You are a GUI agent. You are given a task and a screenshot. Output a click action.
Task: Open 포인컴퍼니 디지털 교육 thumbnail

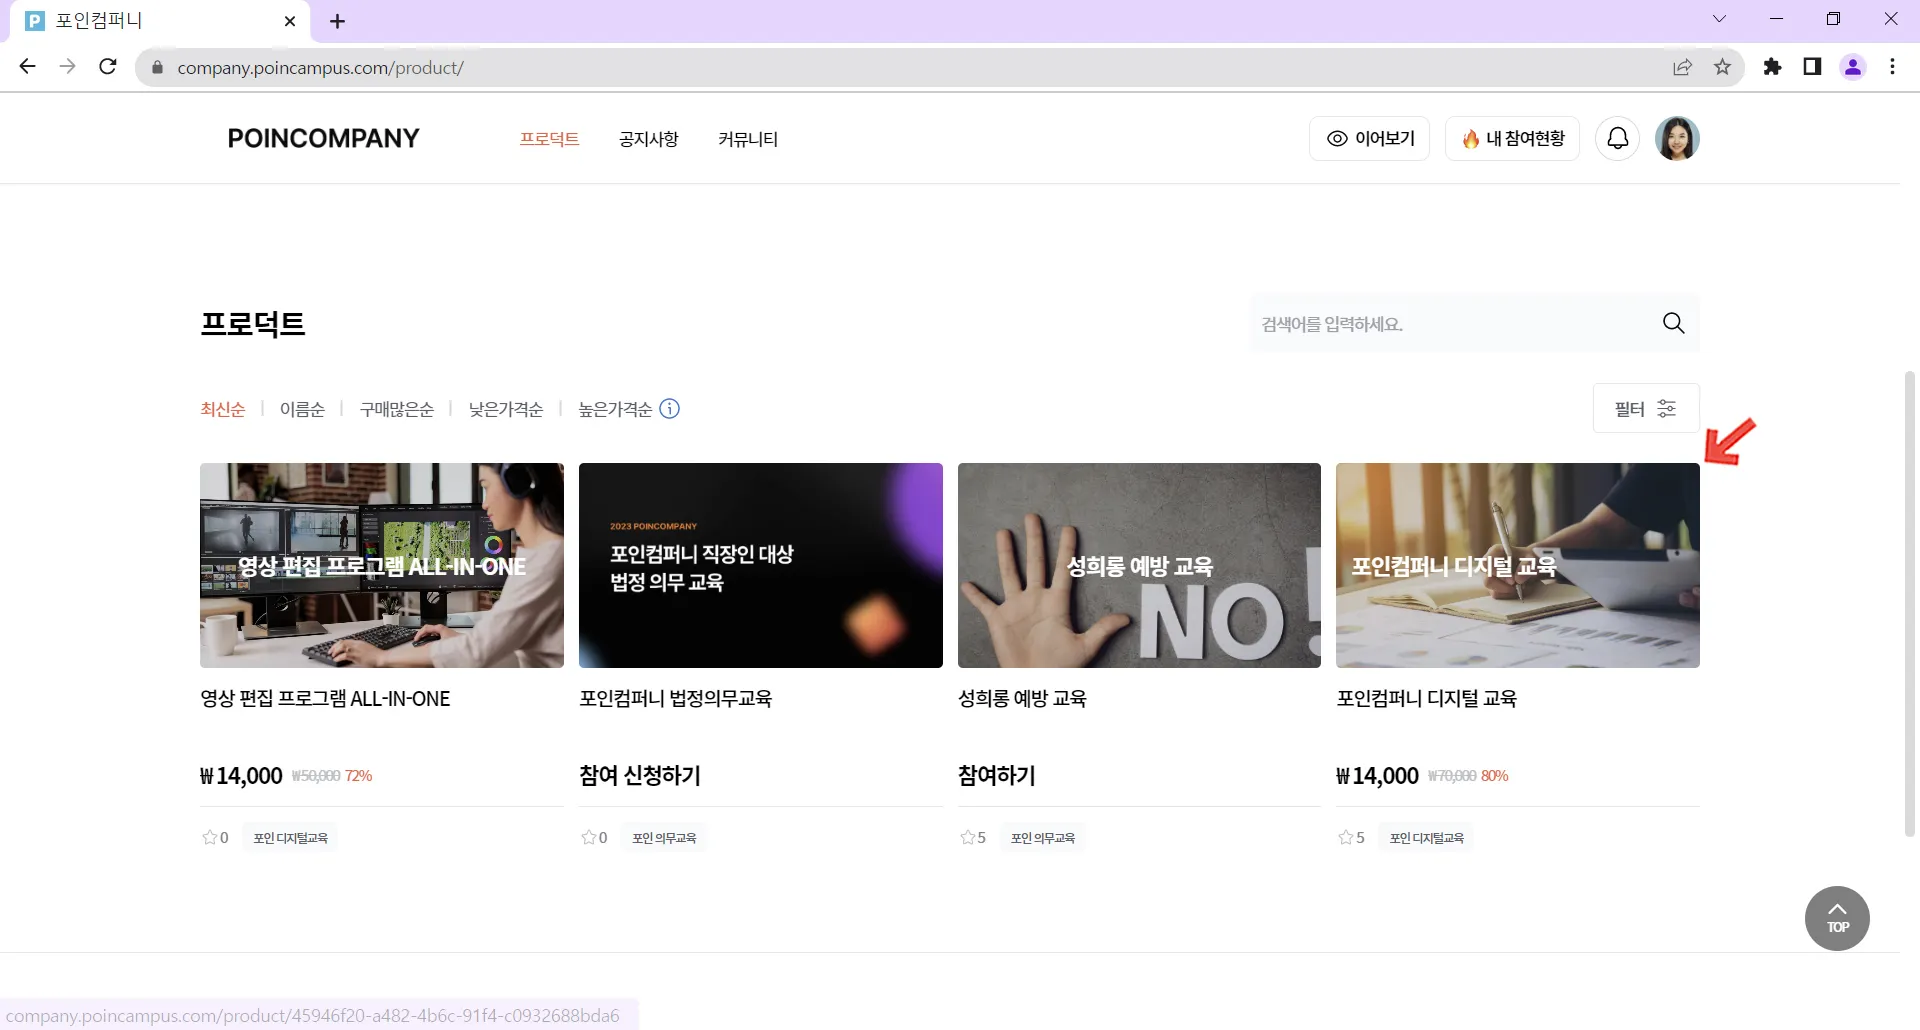pyautogui.click(x=1518, y=565)
